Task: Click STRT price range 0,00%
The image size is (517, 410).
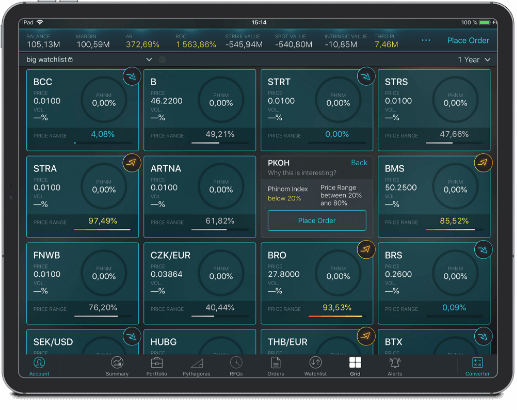Action: [x=337, y=134]
